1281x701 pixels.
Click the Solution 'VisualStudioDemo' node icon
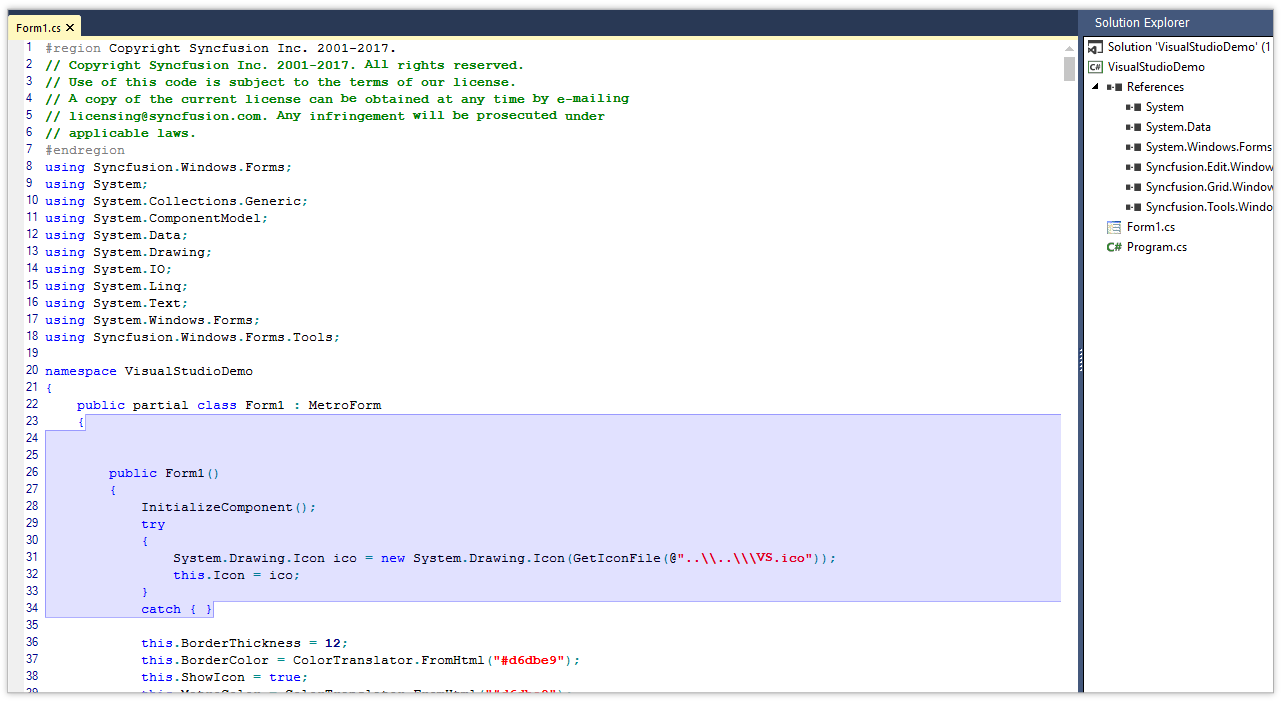click(1095, 47)
